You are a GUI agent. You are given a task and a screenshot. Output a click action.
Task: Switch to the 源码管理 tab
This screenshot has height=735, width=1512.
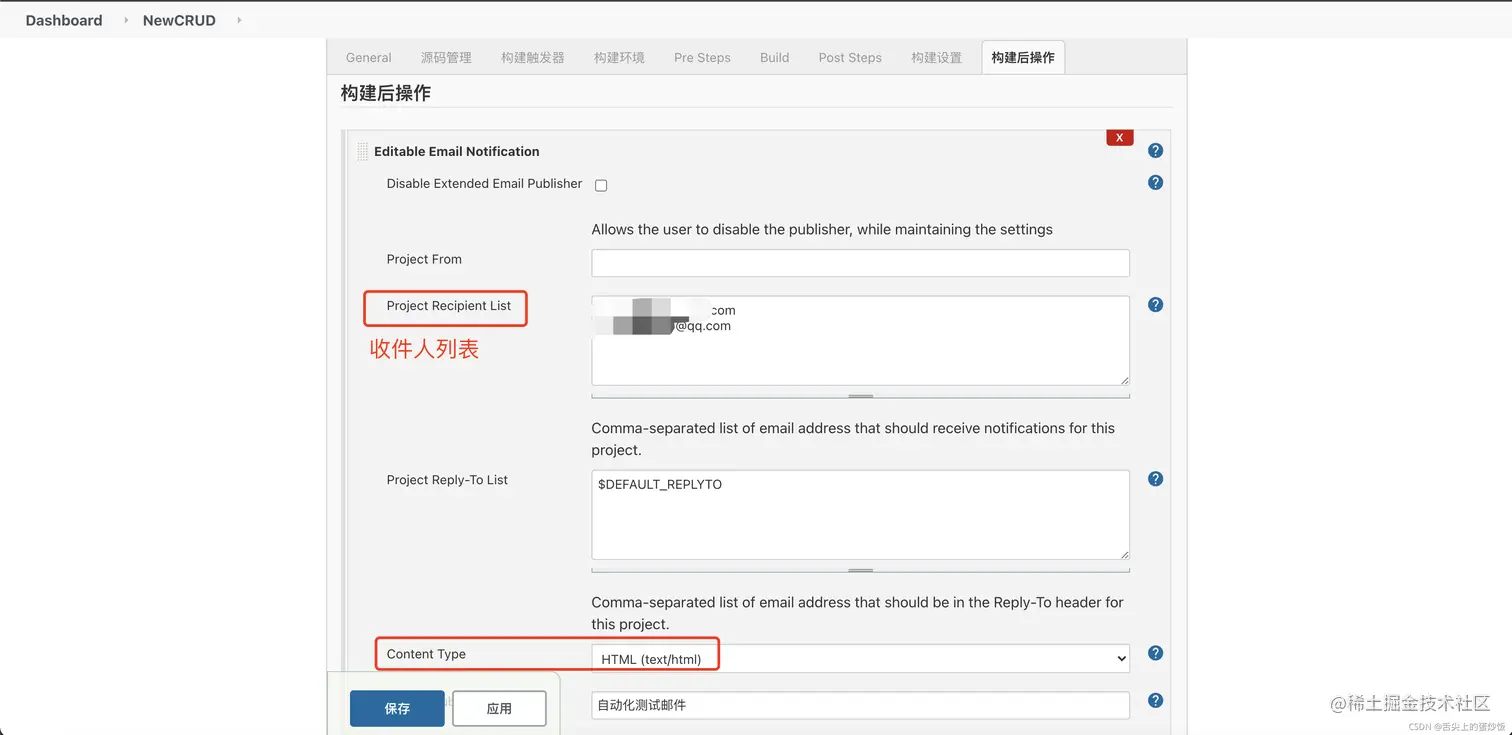(446, 58)
